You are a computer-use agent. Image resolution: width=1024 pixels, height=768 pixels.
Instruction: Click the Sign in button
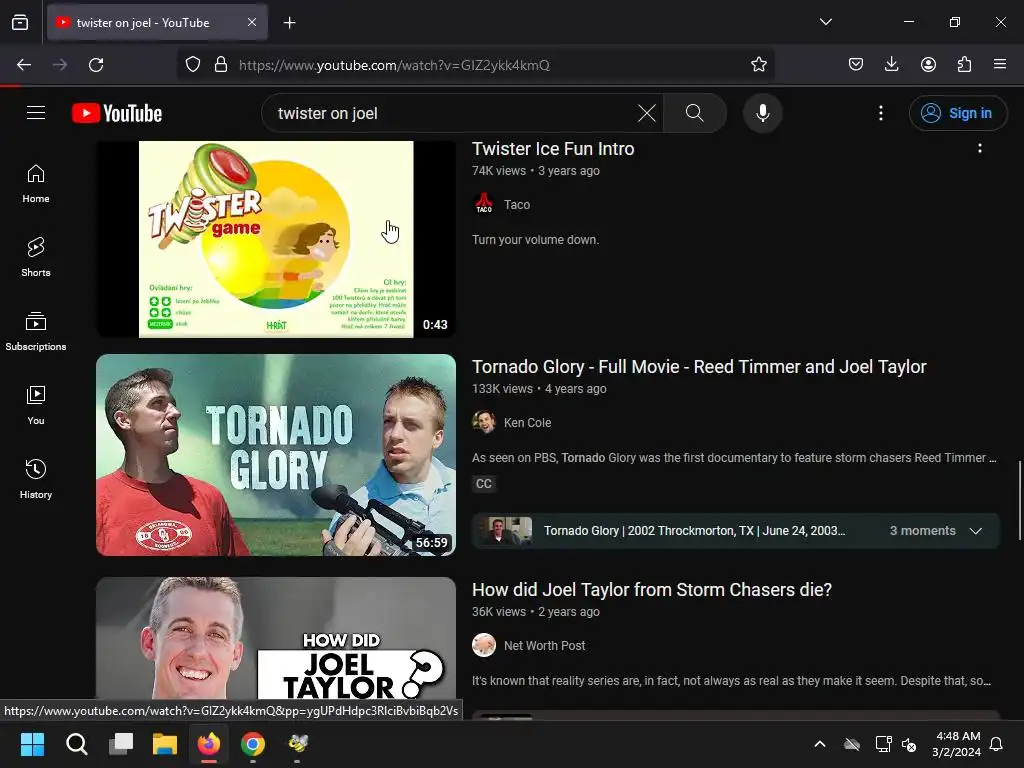957,113
